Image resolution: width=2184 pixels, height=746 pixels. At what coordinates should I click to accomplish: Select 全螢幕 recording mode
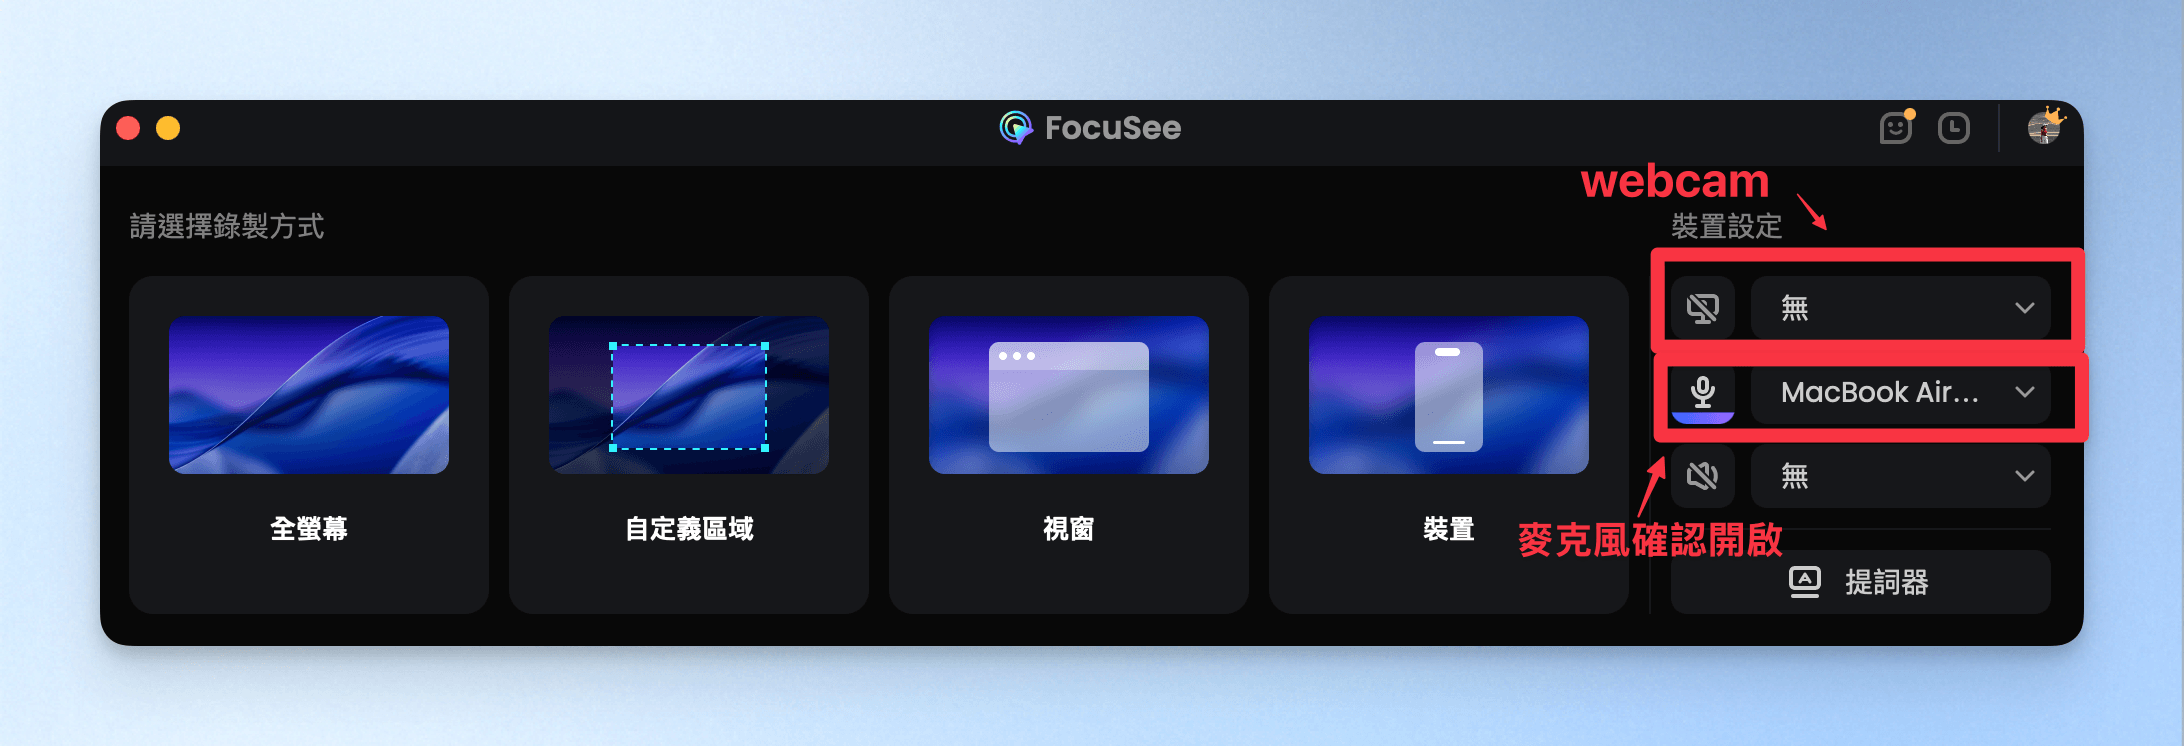309,528
